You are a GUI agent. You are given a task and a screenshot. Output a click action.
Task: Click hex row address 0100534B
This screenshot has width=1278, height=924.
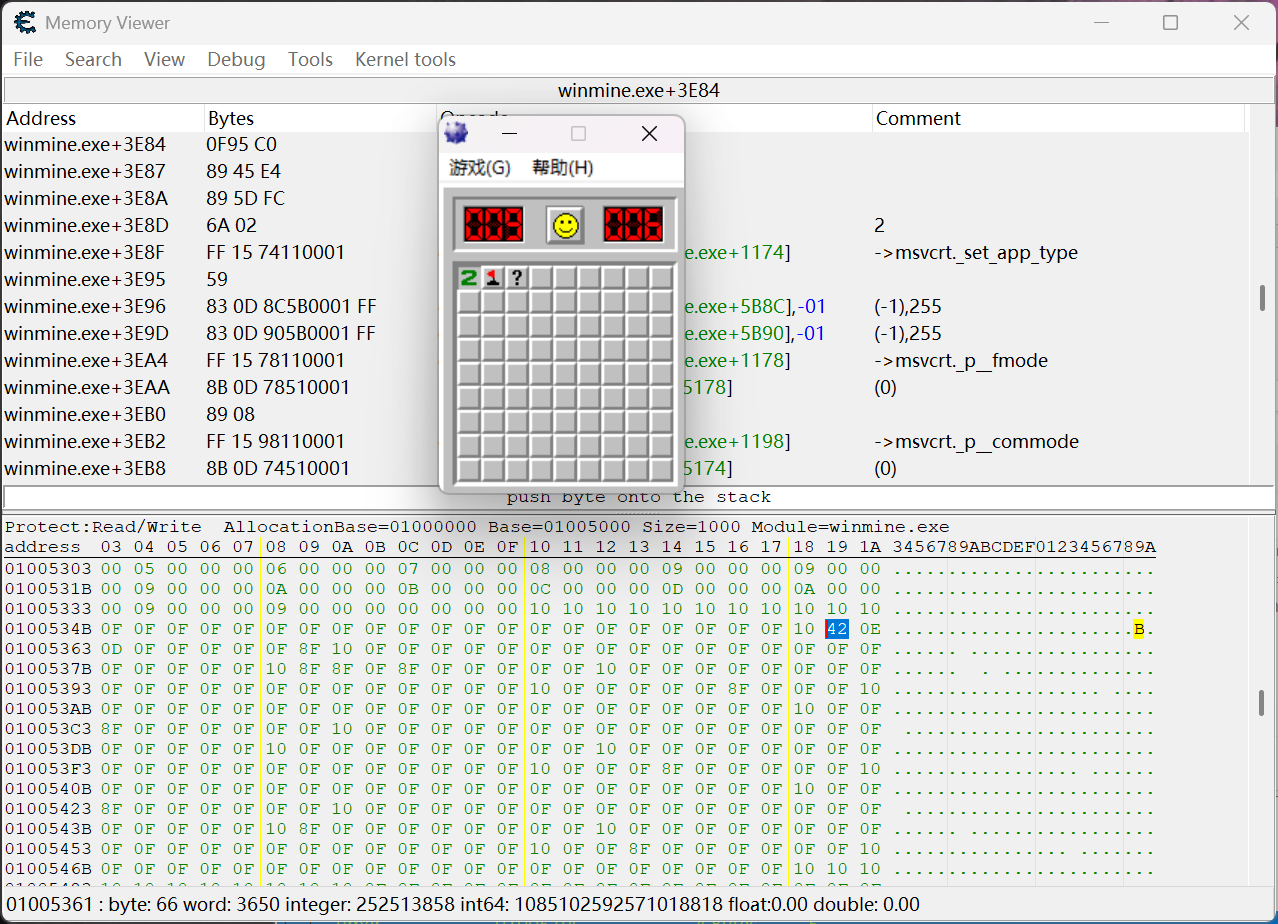[x=48, y=629]
